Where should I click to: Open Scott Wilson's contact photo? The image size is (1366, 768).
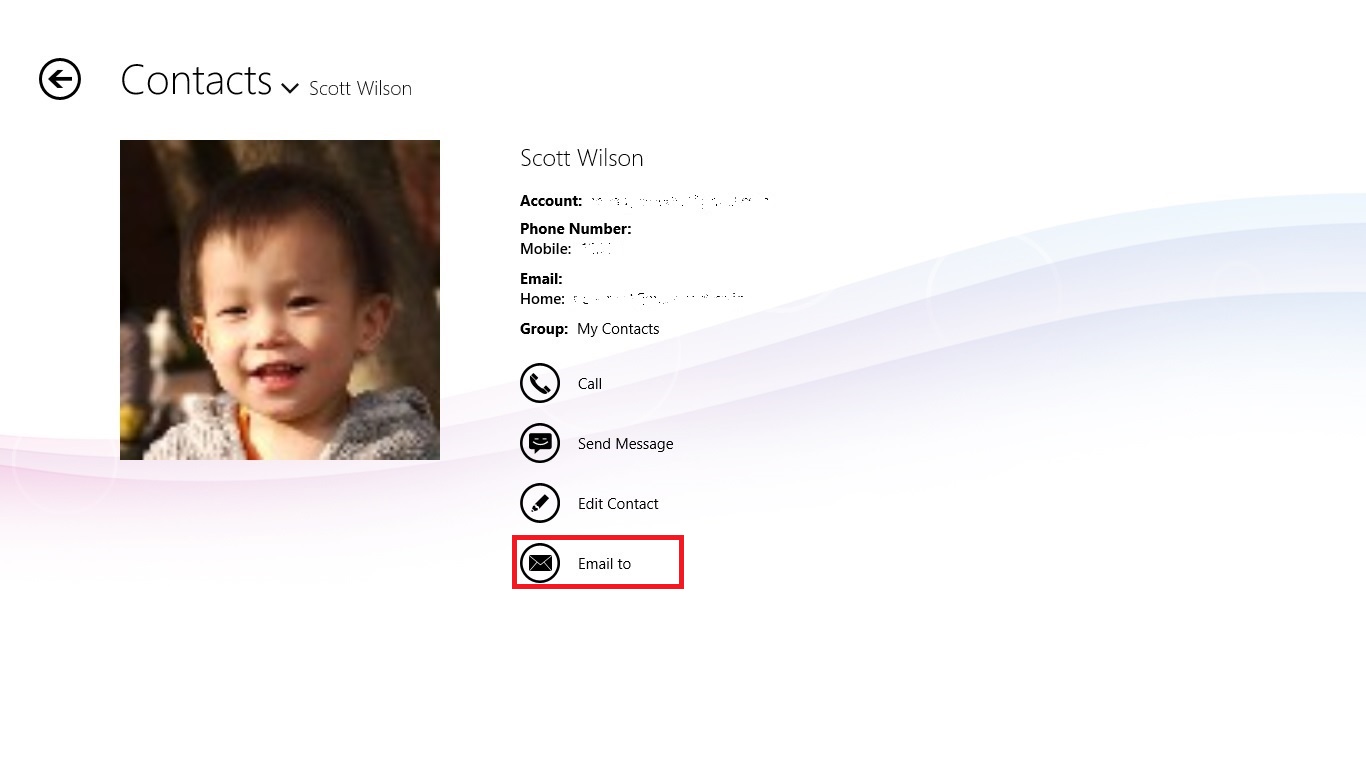(280, 300)
